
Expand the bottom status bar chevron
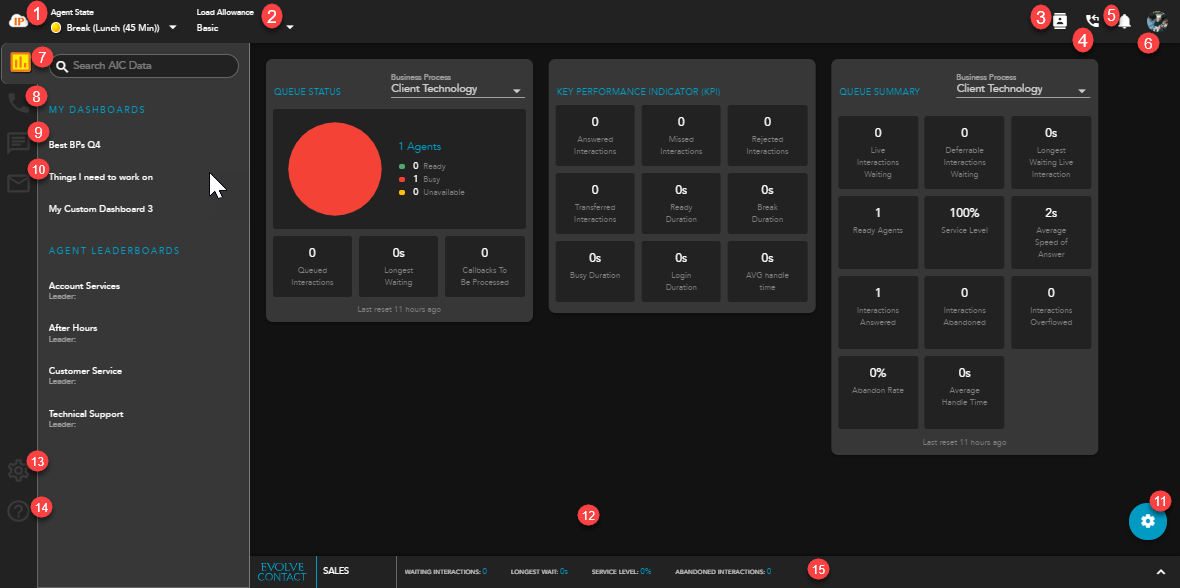[x=1160, y=572]
